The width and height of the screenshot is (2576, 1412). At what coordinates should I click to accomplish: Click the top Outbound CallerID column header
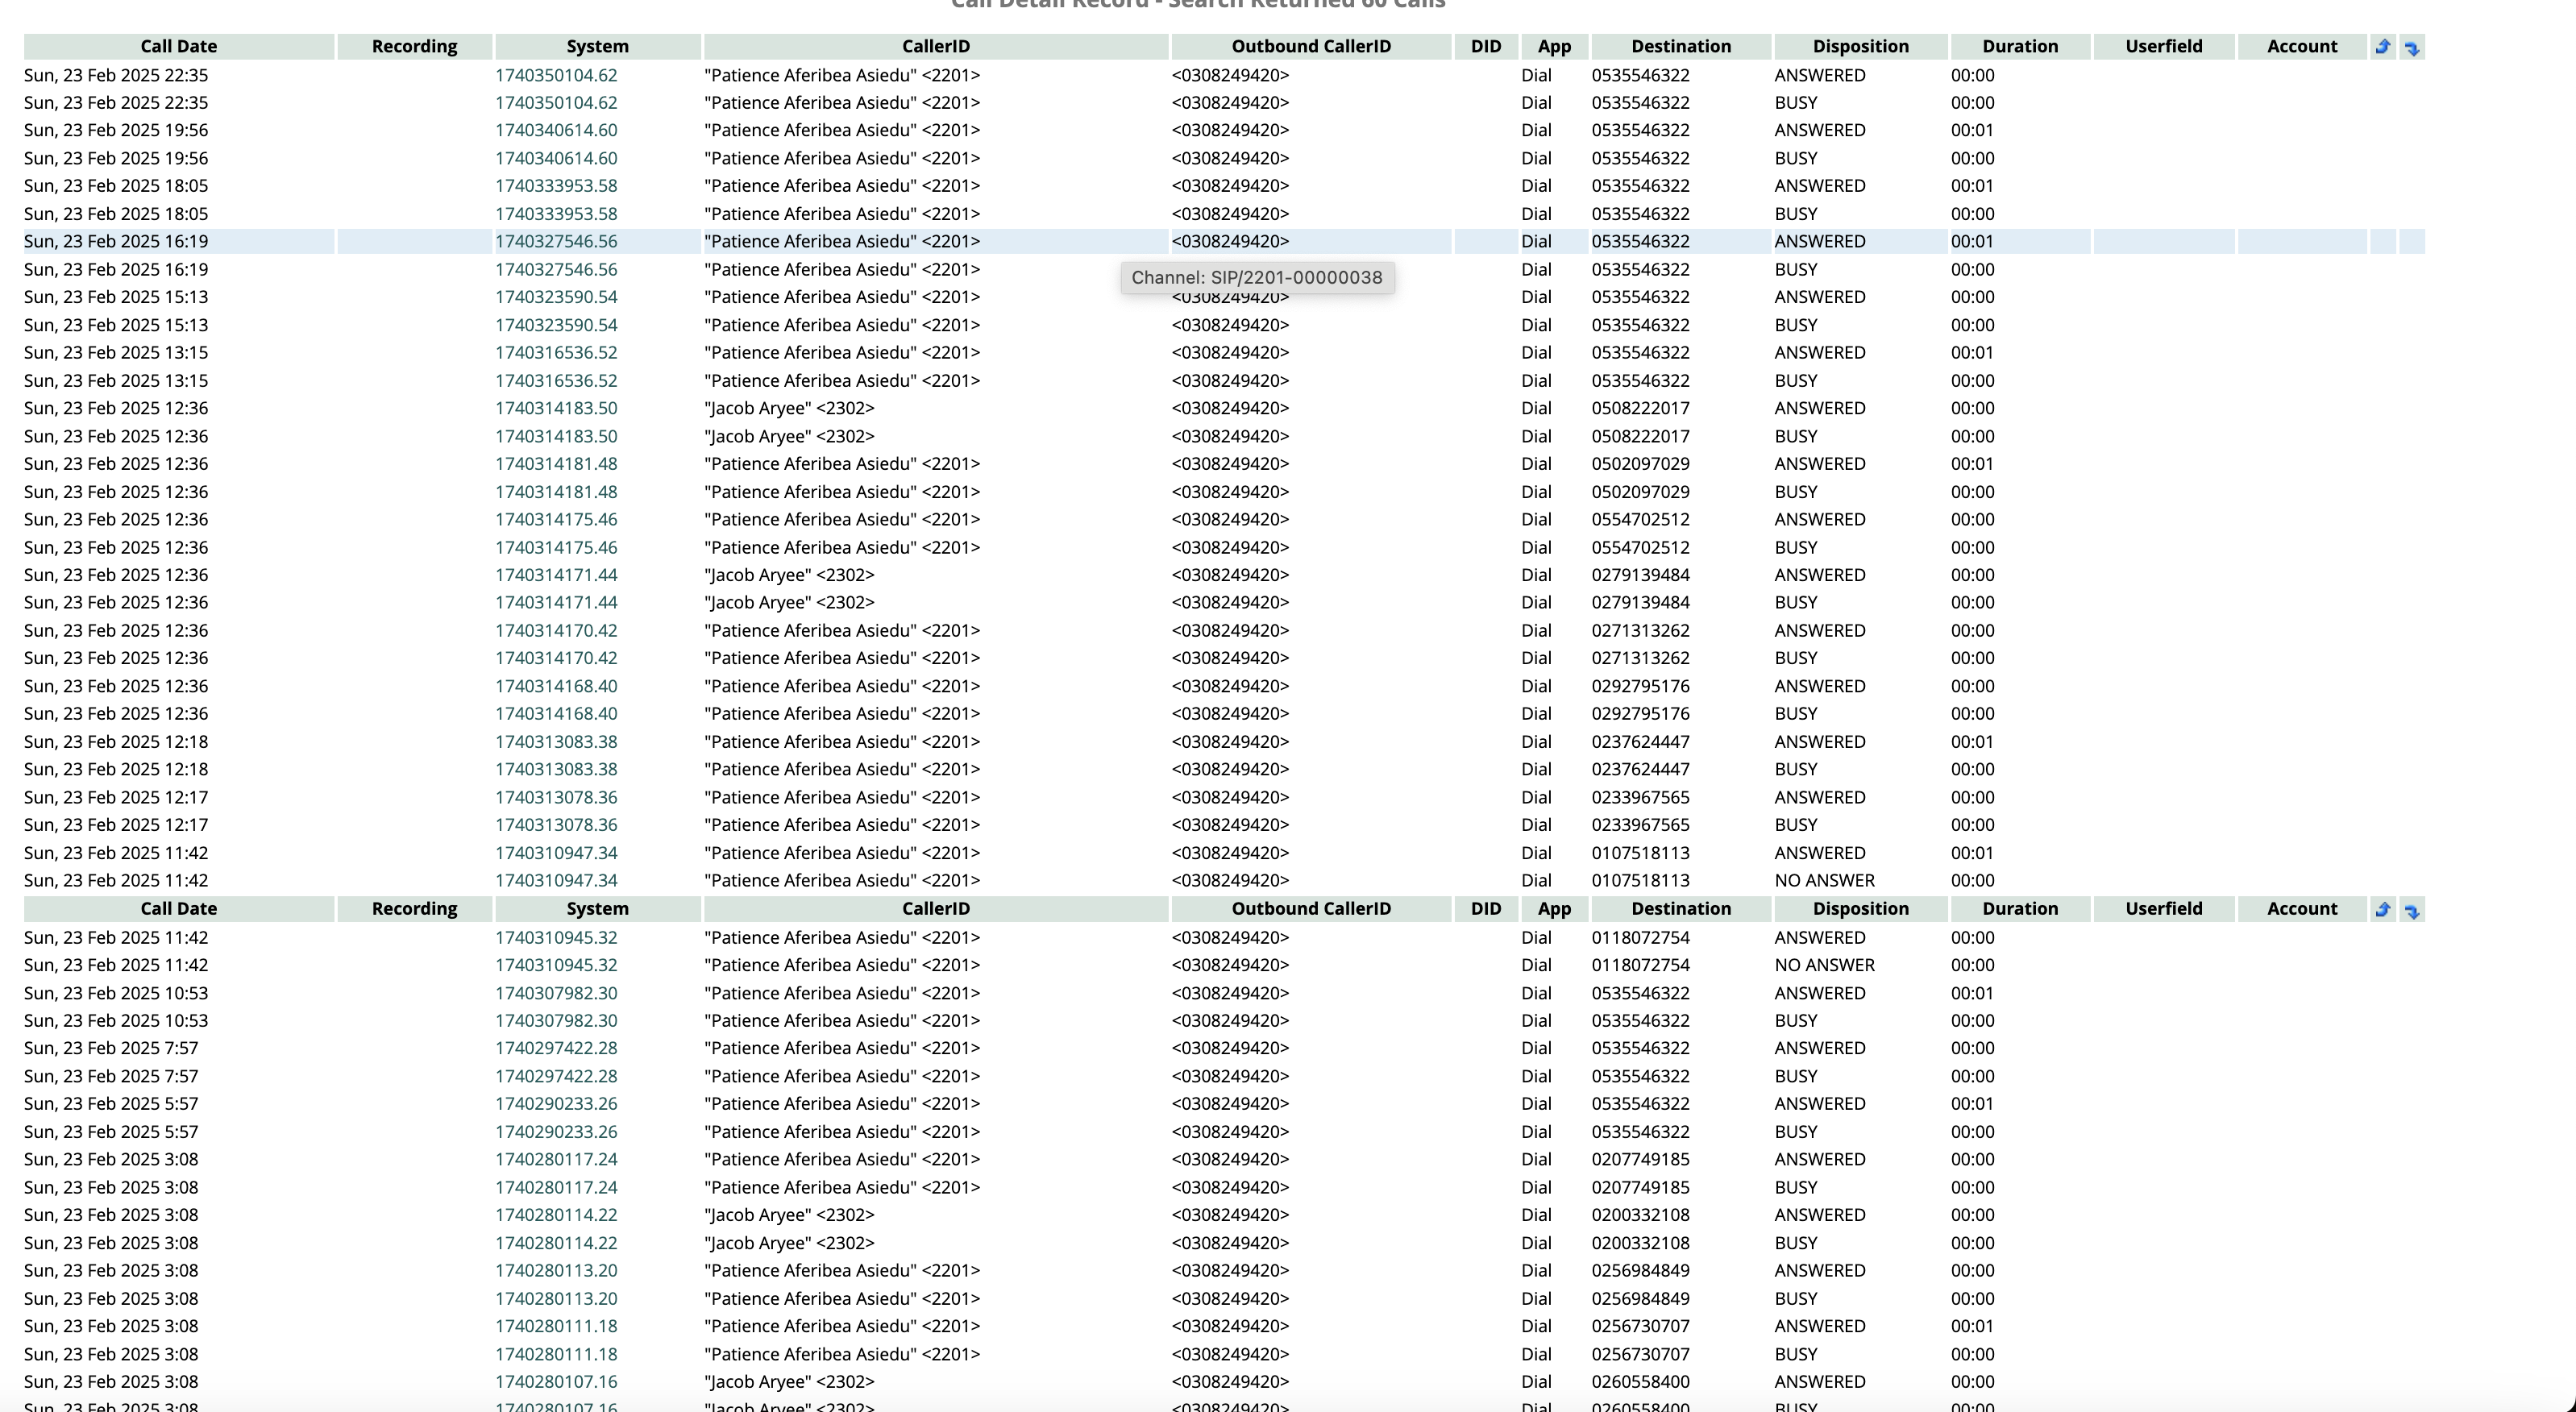(1310, 46)
